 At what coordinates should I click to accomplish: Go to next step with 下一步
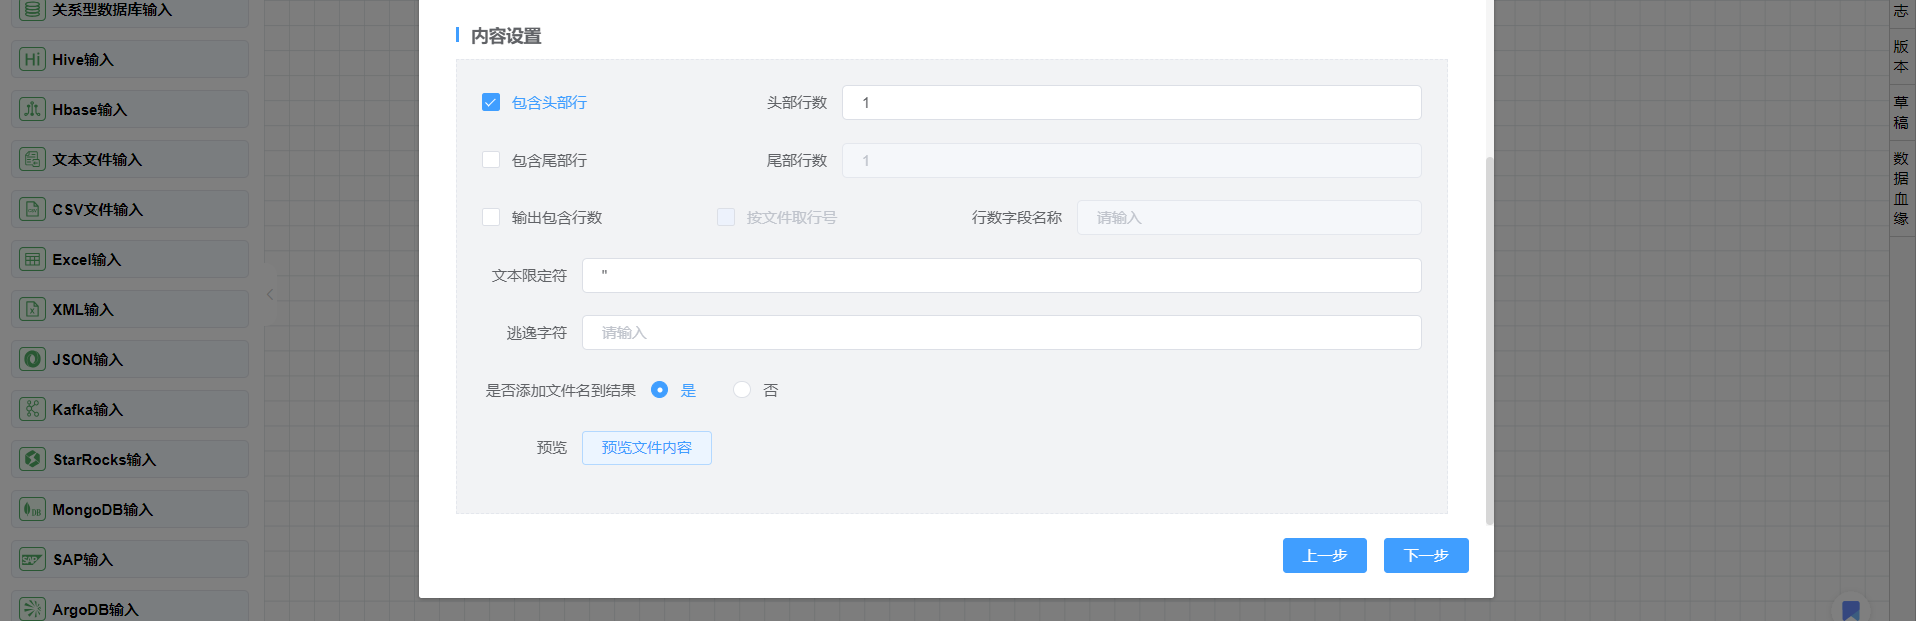pos(1425,555)
